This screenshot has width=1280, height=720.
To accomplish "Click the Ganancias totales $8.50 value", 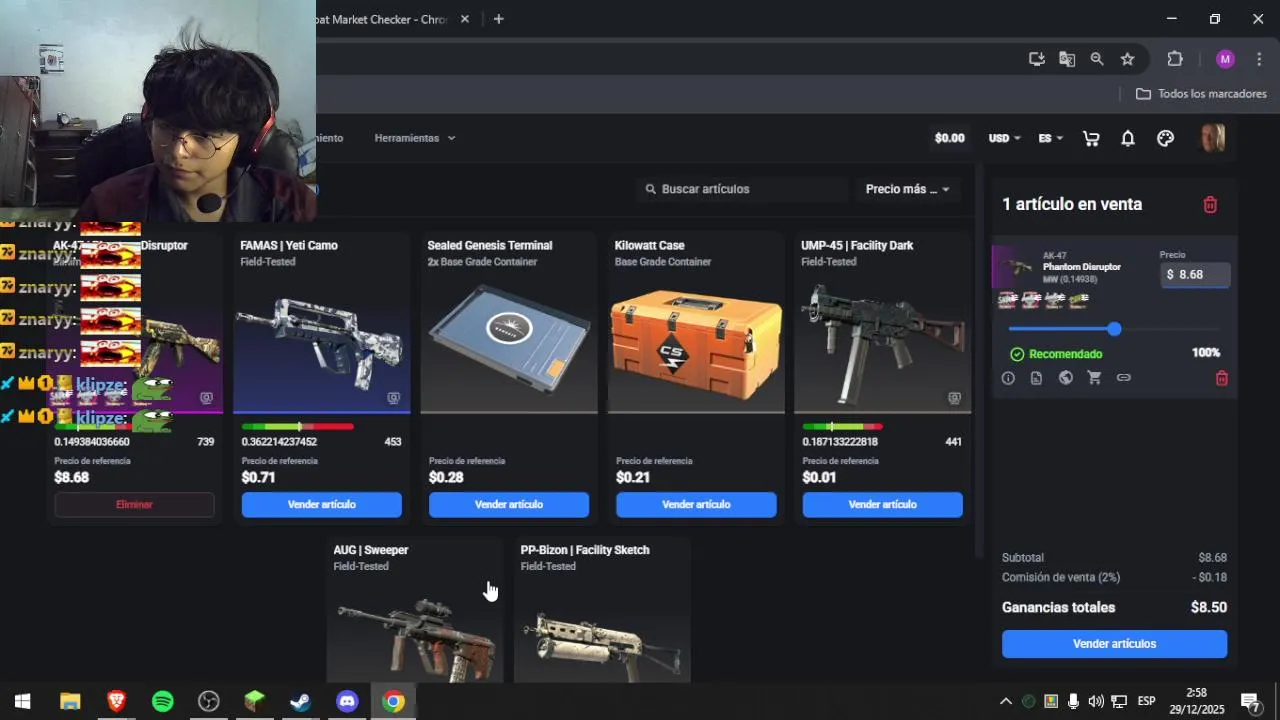I will 1208,608.
